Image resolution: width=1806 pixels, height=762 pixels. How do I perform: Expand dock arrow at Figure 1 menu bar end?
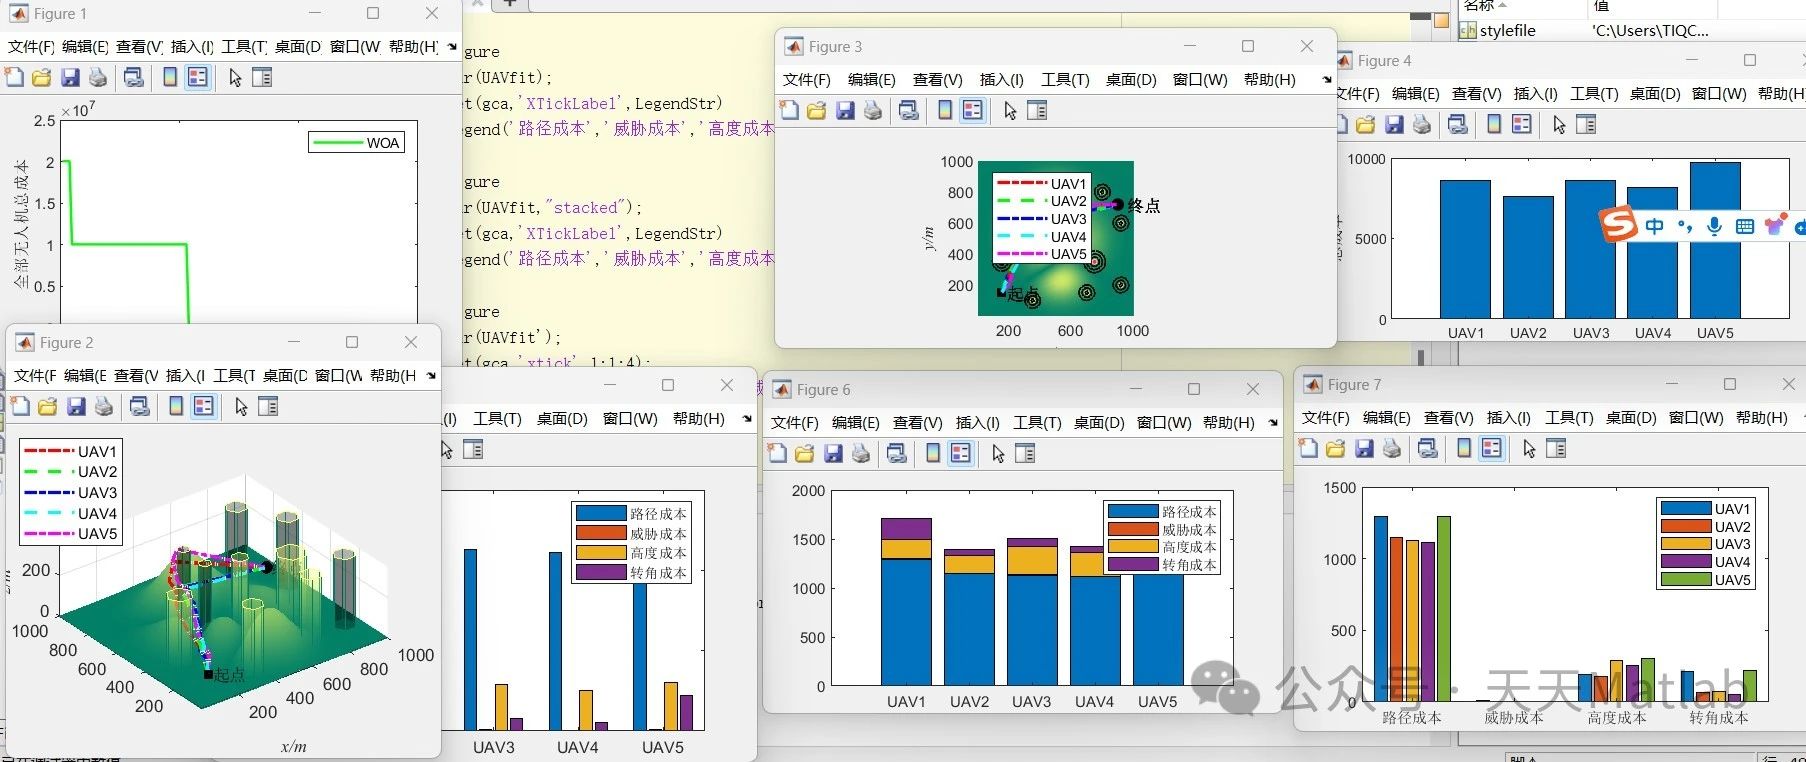pos(452,46)
